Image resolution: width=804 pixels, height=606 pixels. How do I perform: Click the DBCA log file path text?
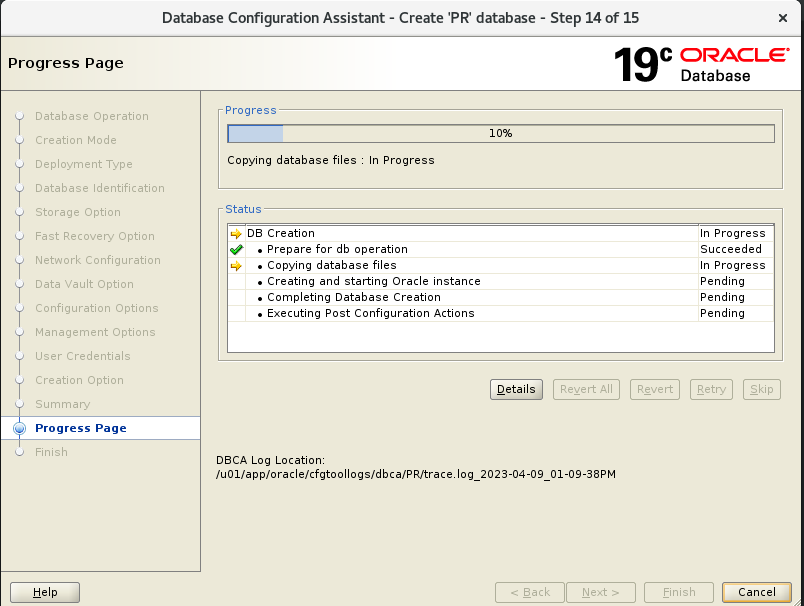tap(416, 474)
